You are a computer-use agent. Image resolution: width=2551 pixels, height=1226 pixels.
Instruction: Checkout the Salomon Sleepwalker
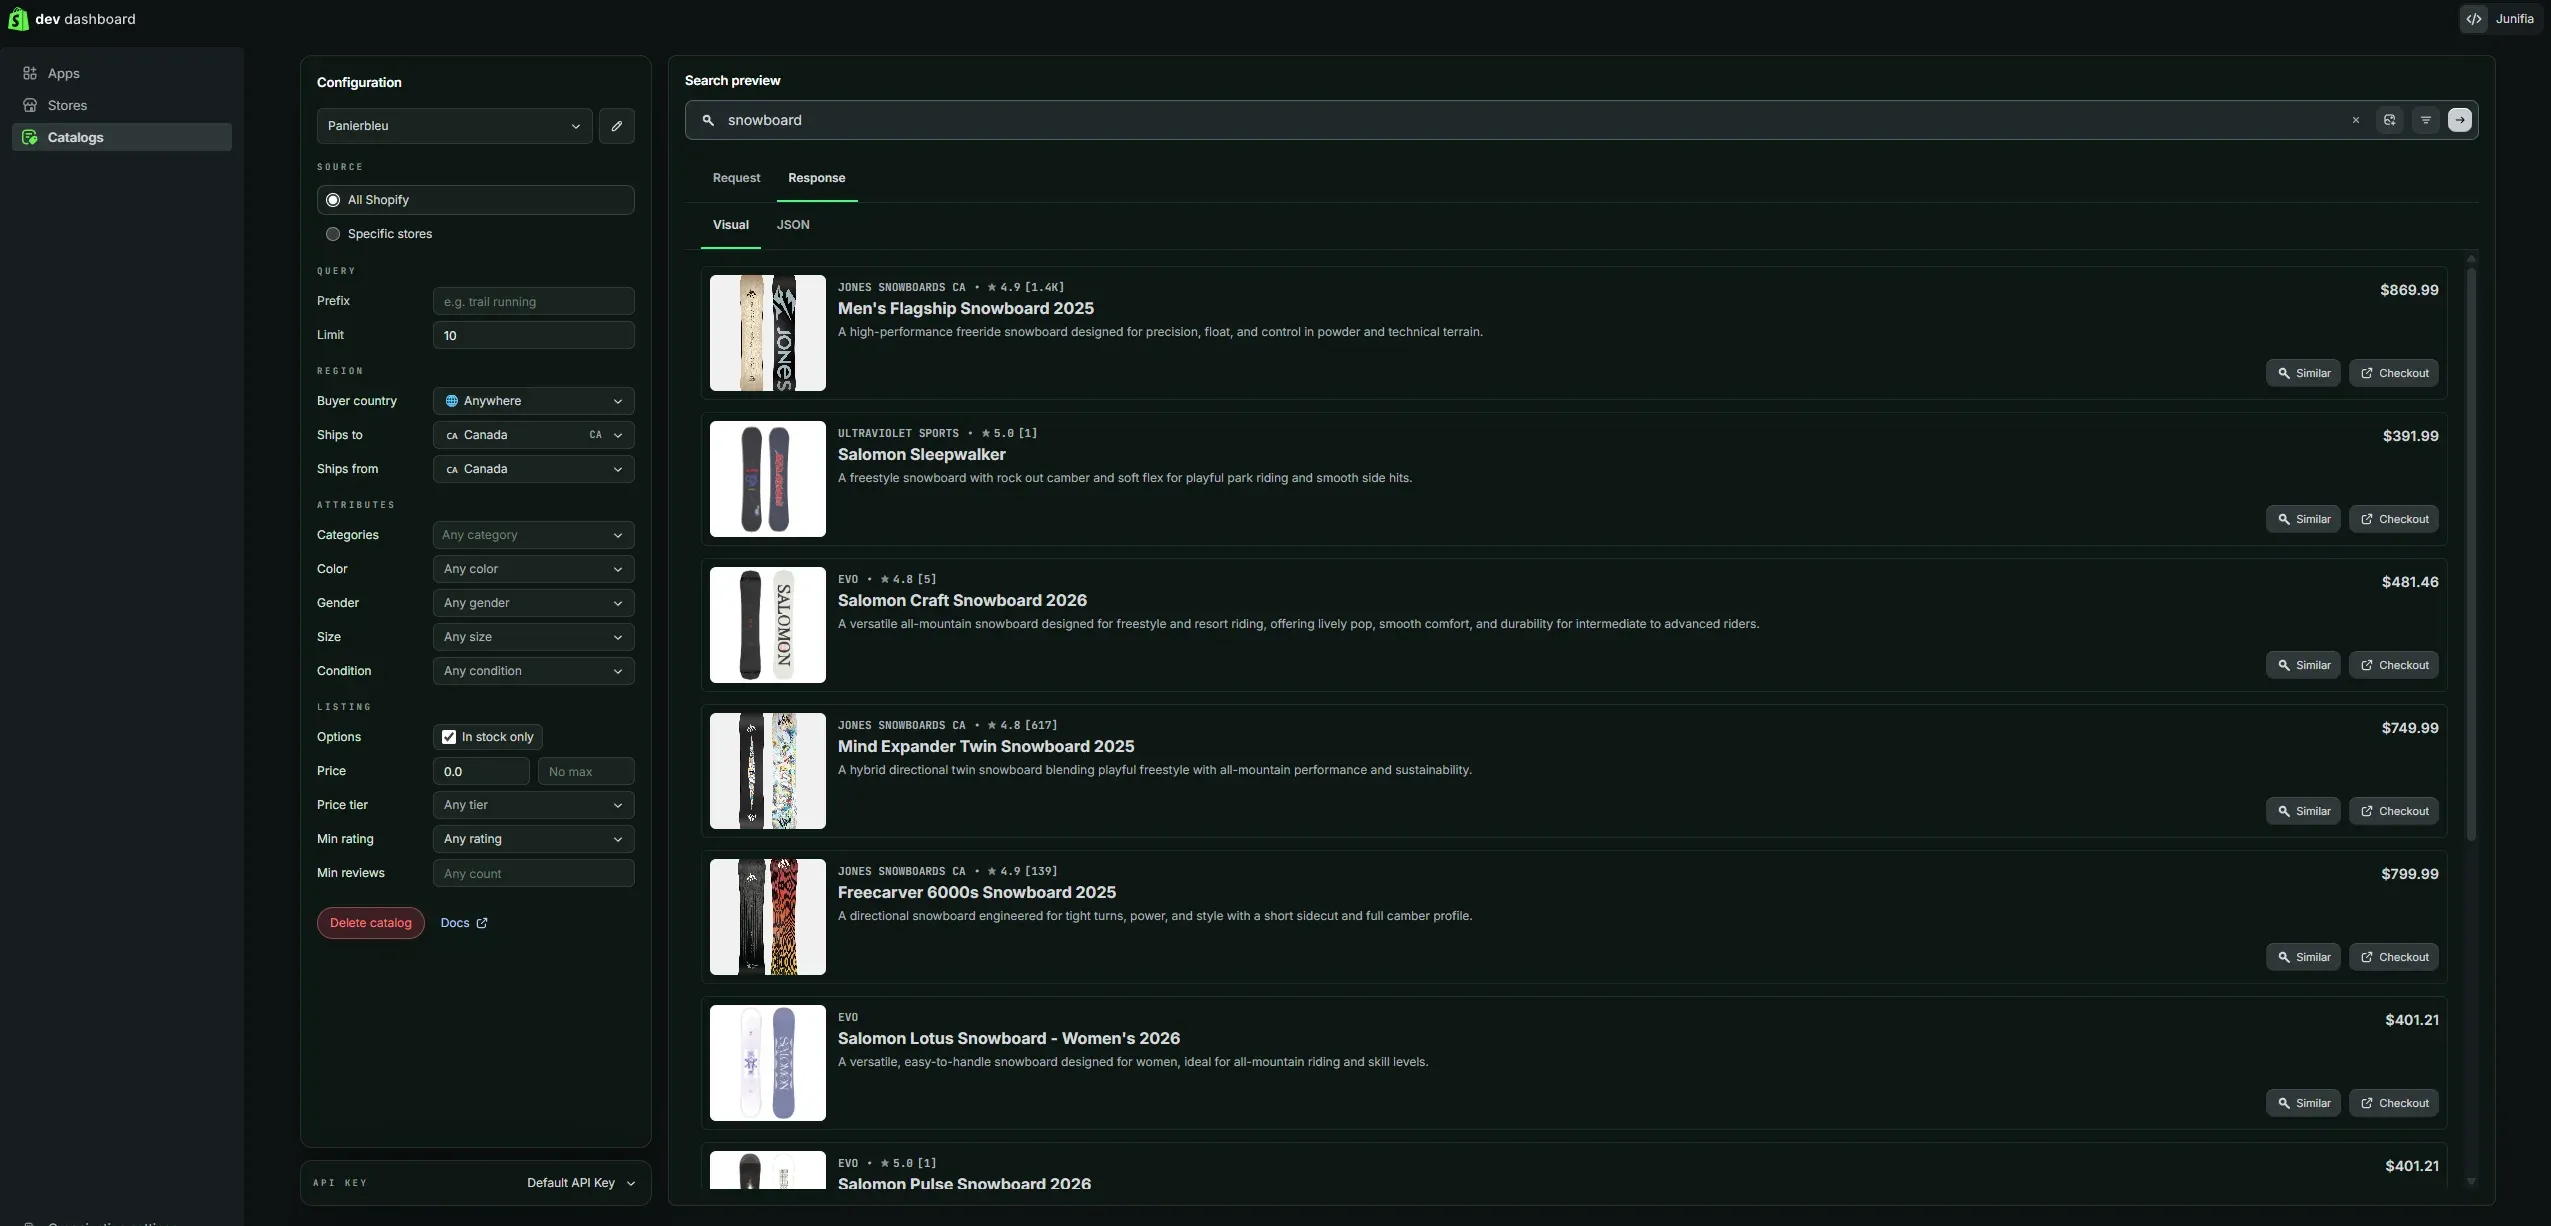pos(2393,519)
